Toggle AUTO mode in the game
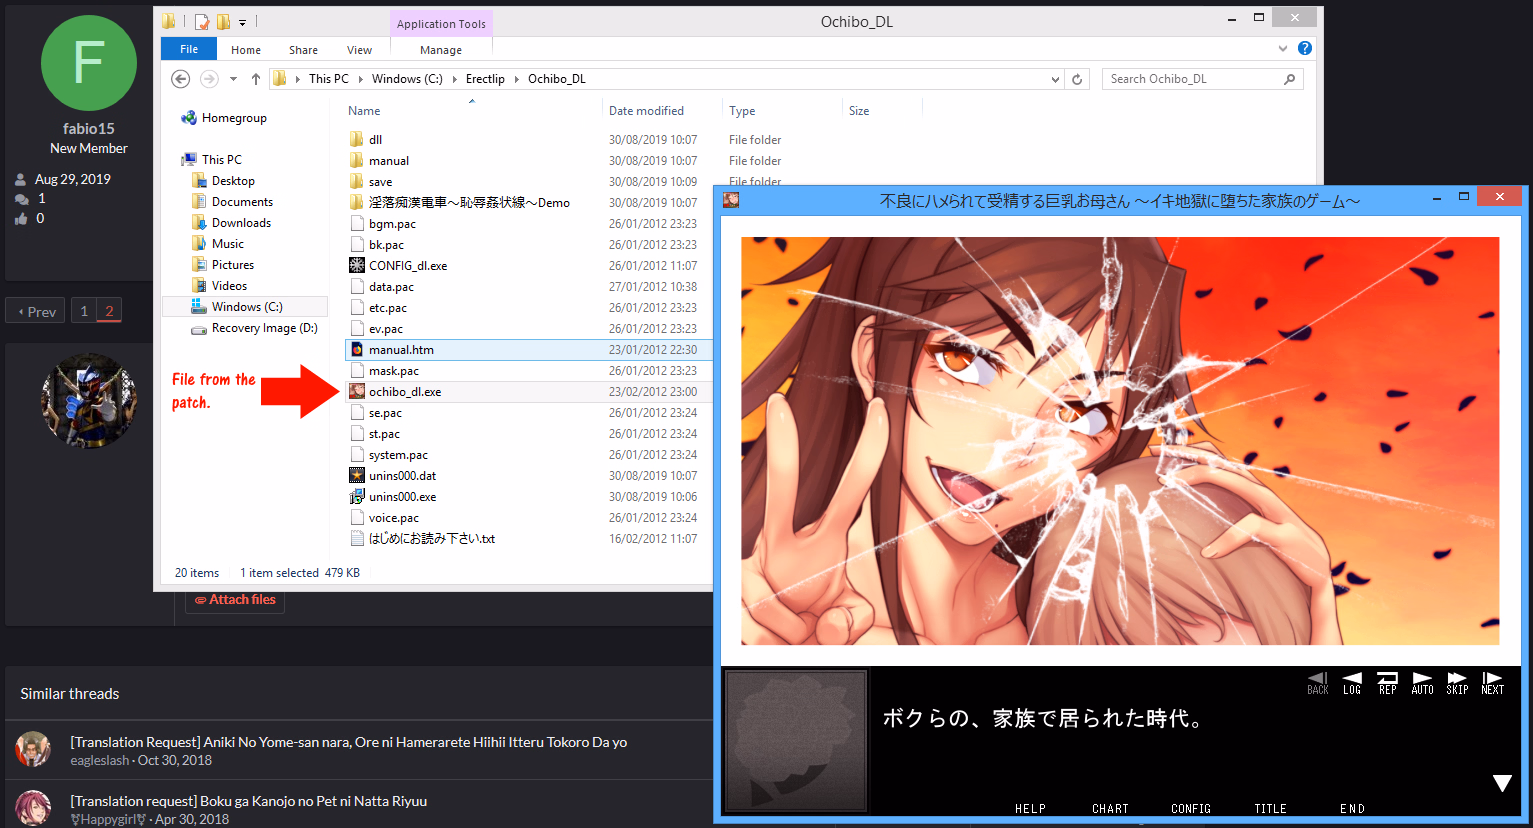This screenshot has height=828, width=1533. pyautogui.click(x=1422, y=683)
